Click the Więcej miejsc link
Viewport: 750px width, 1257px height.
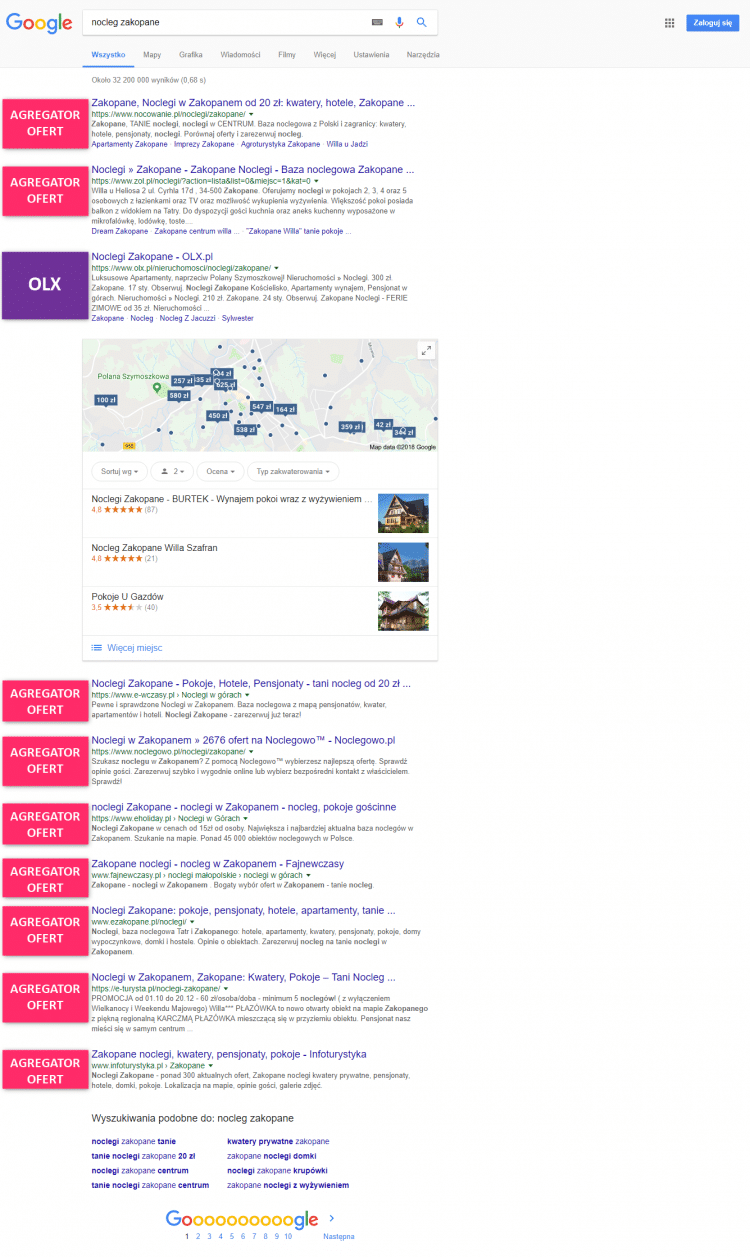click(x=134, y=648)
